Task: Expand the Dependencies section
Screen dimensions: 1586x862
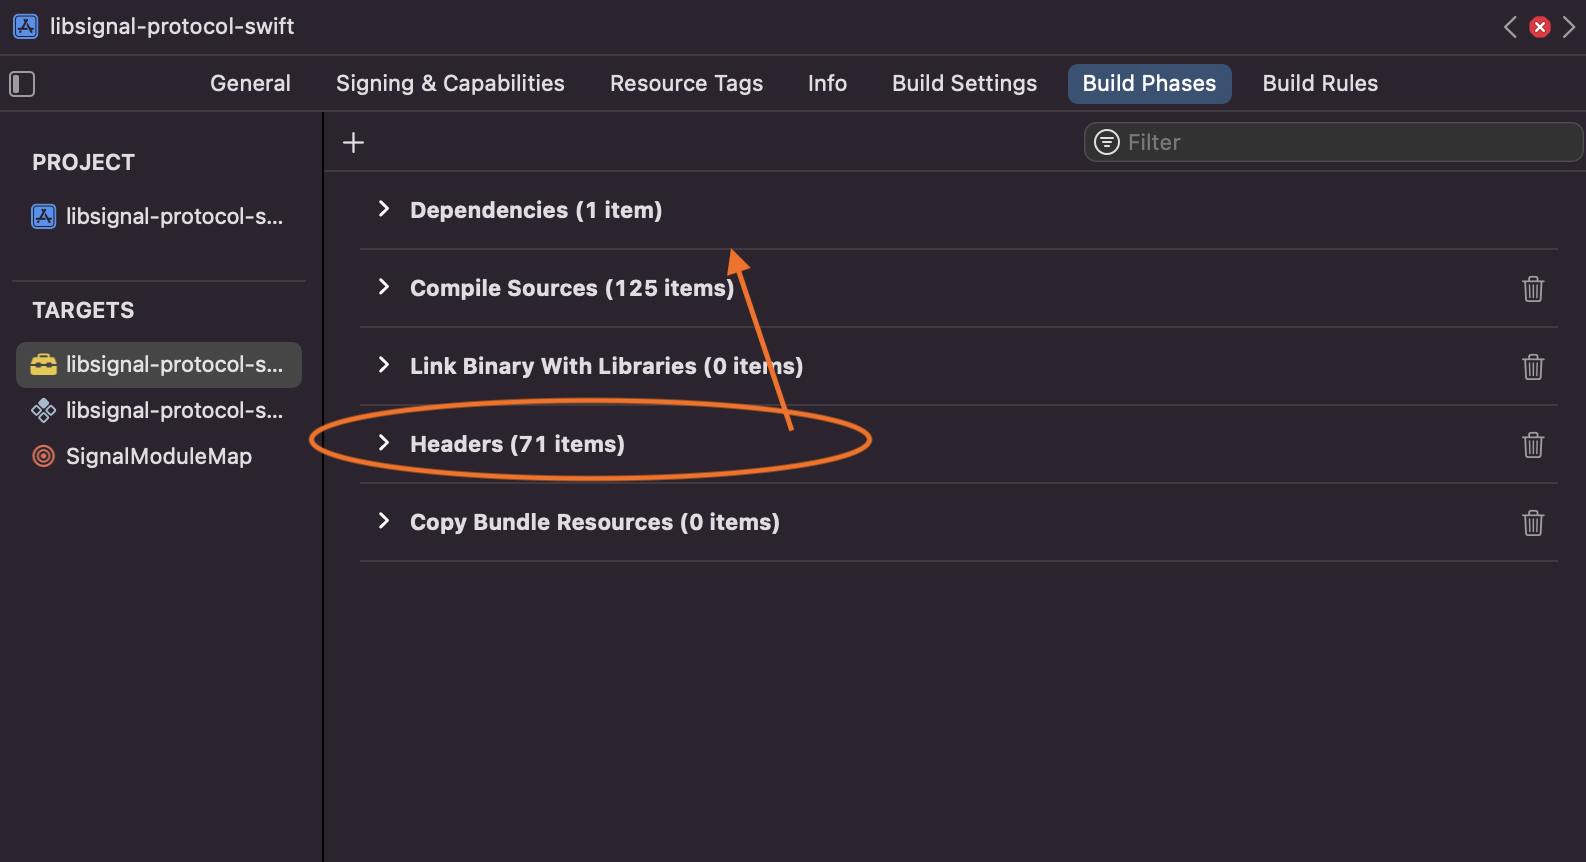Action: 384,209
